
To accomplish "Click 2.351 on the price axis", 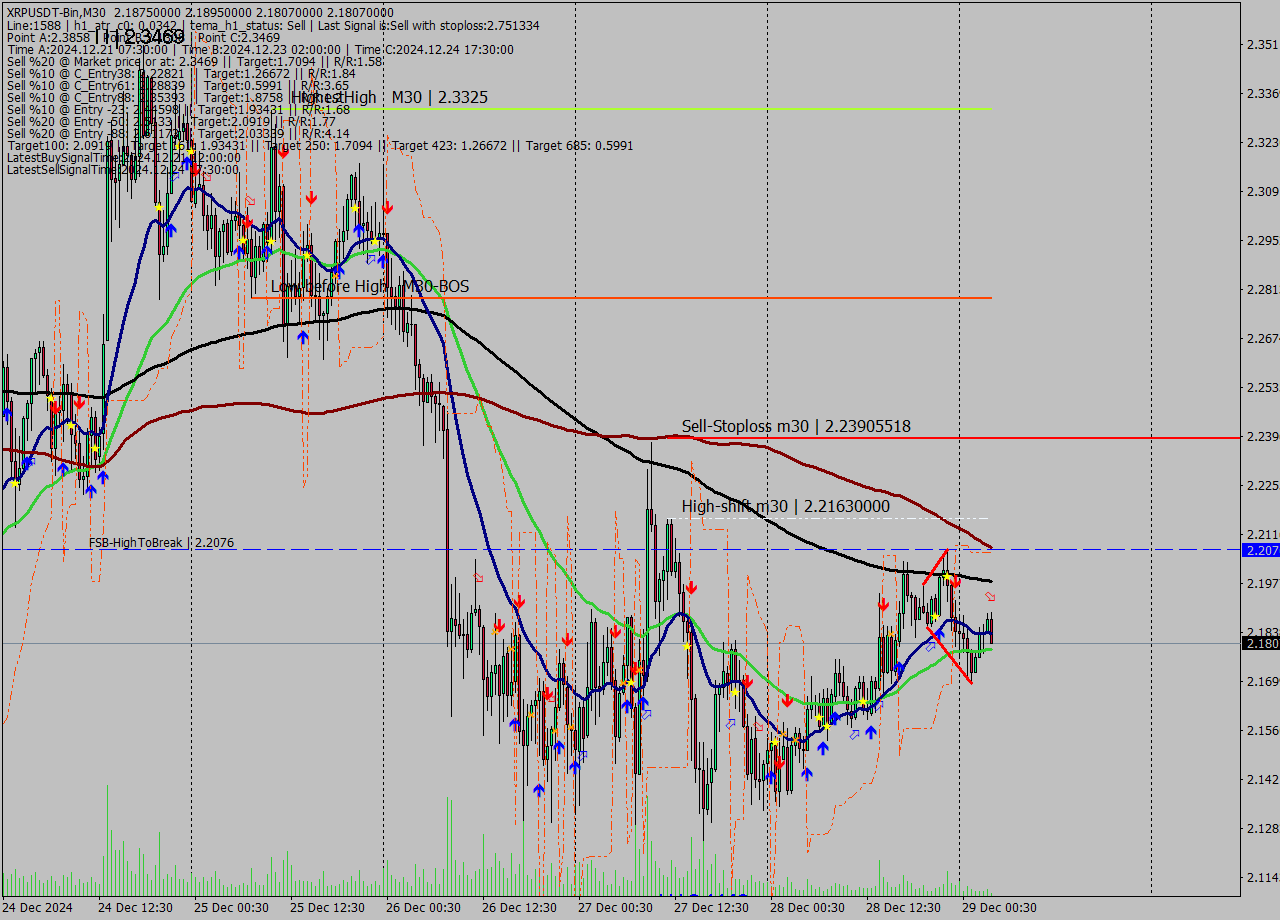I will 1263,44.
